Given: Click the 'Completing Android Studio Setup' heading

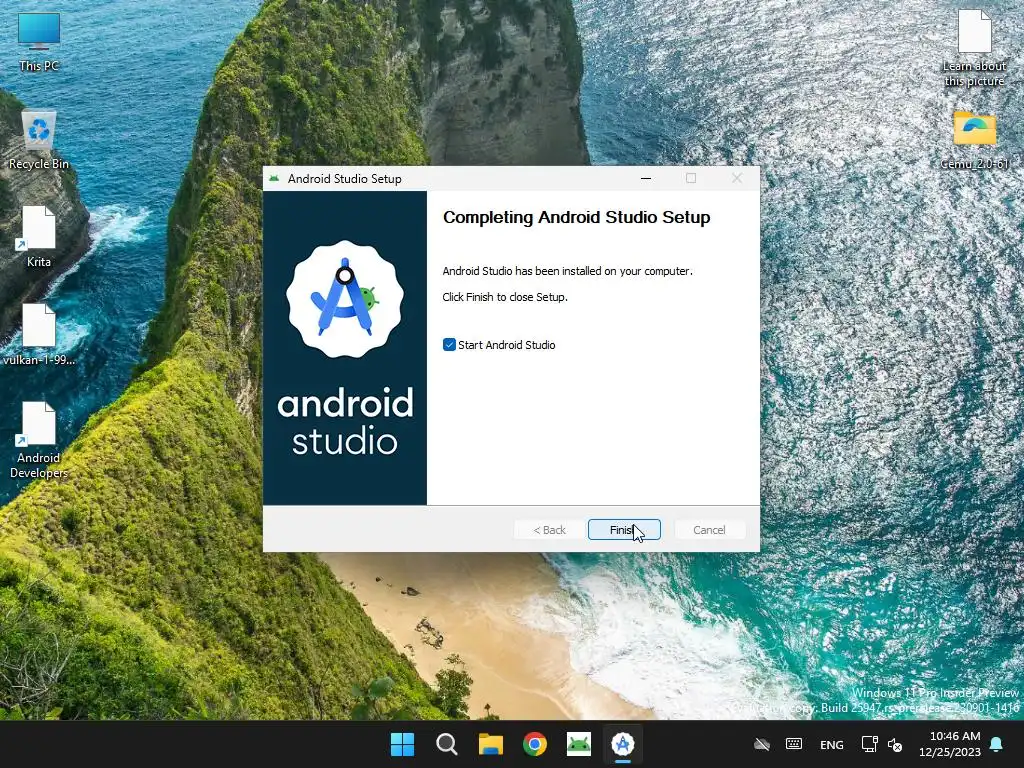Looking at the screenshot, I should click(x=577, y=217).
